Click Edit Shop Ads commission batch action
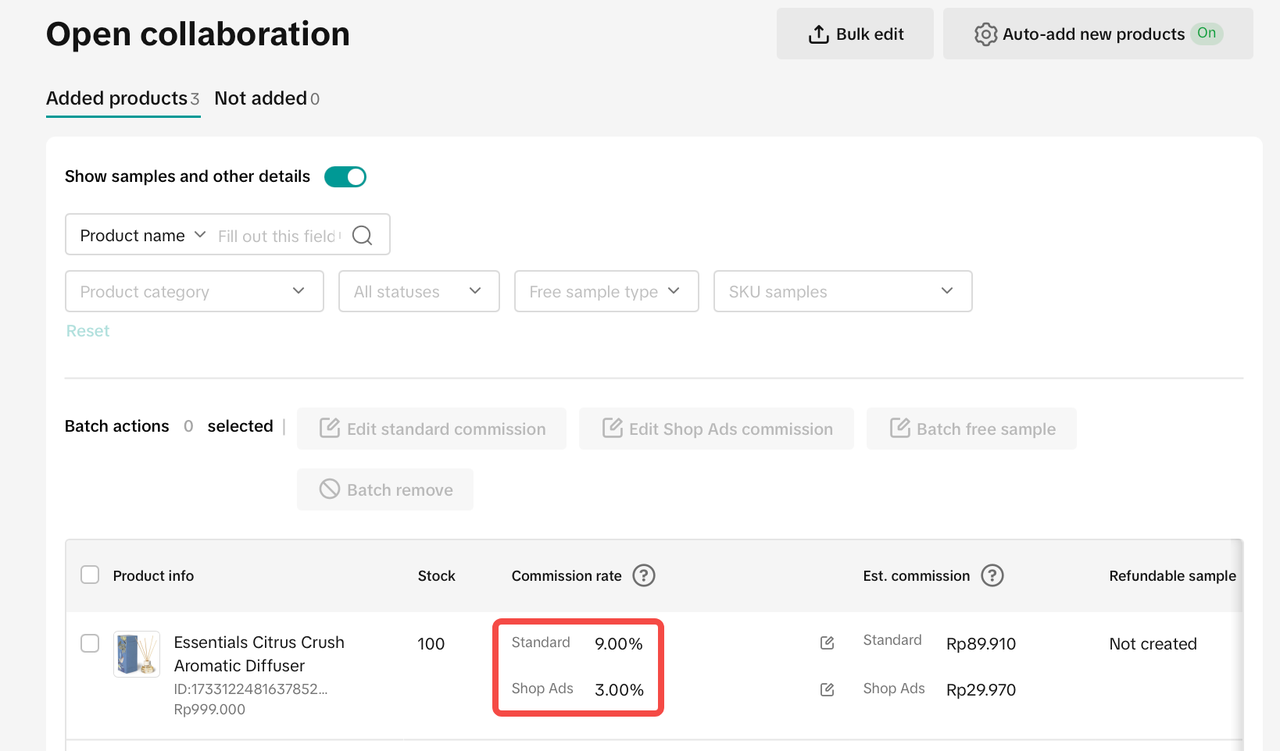Image resolution: width=1280 pixels, height=751 pixels. tap(716, 429)
